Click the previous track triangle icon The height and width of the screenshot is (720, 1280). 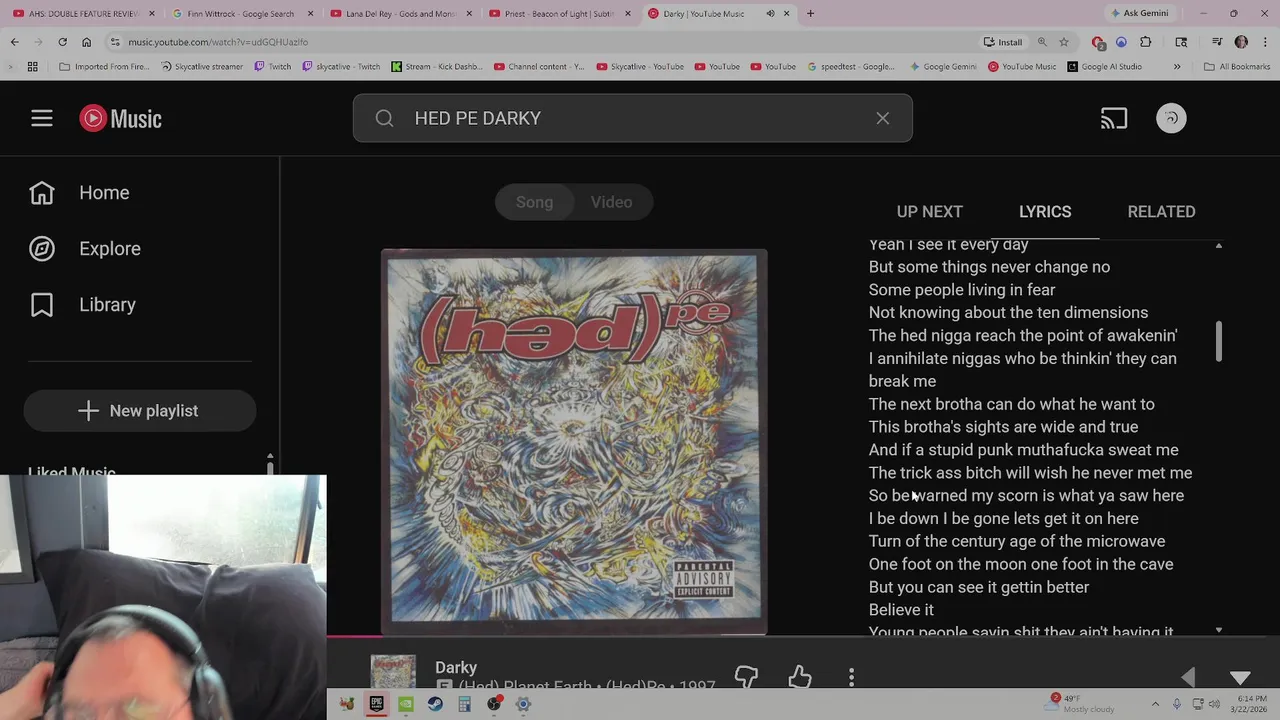click(x=1188, y=678)
